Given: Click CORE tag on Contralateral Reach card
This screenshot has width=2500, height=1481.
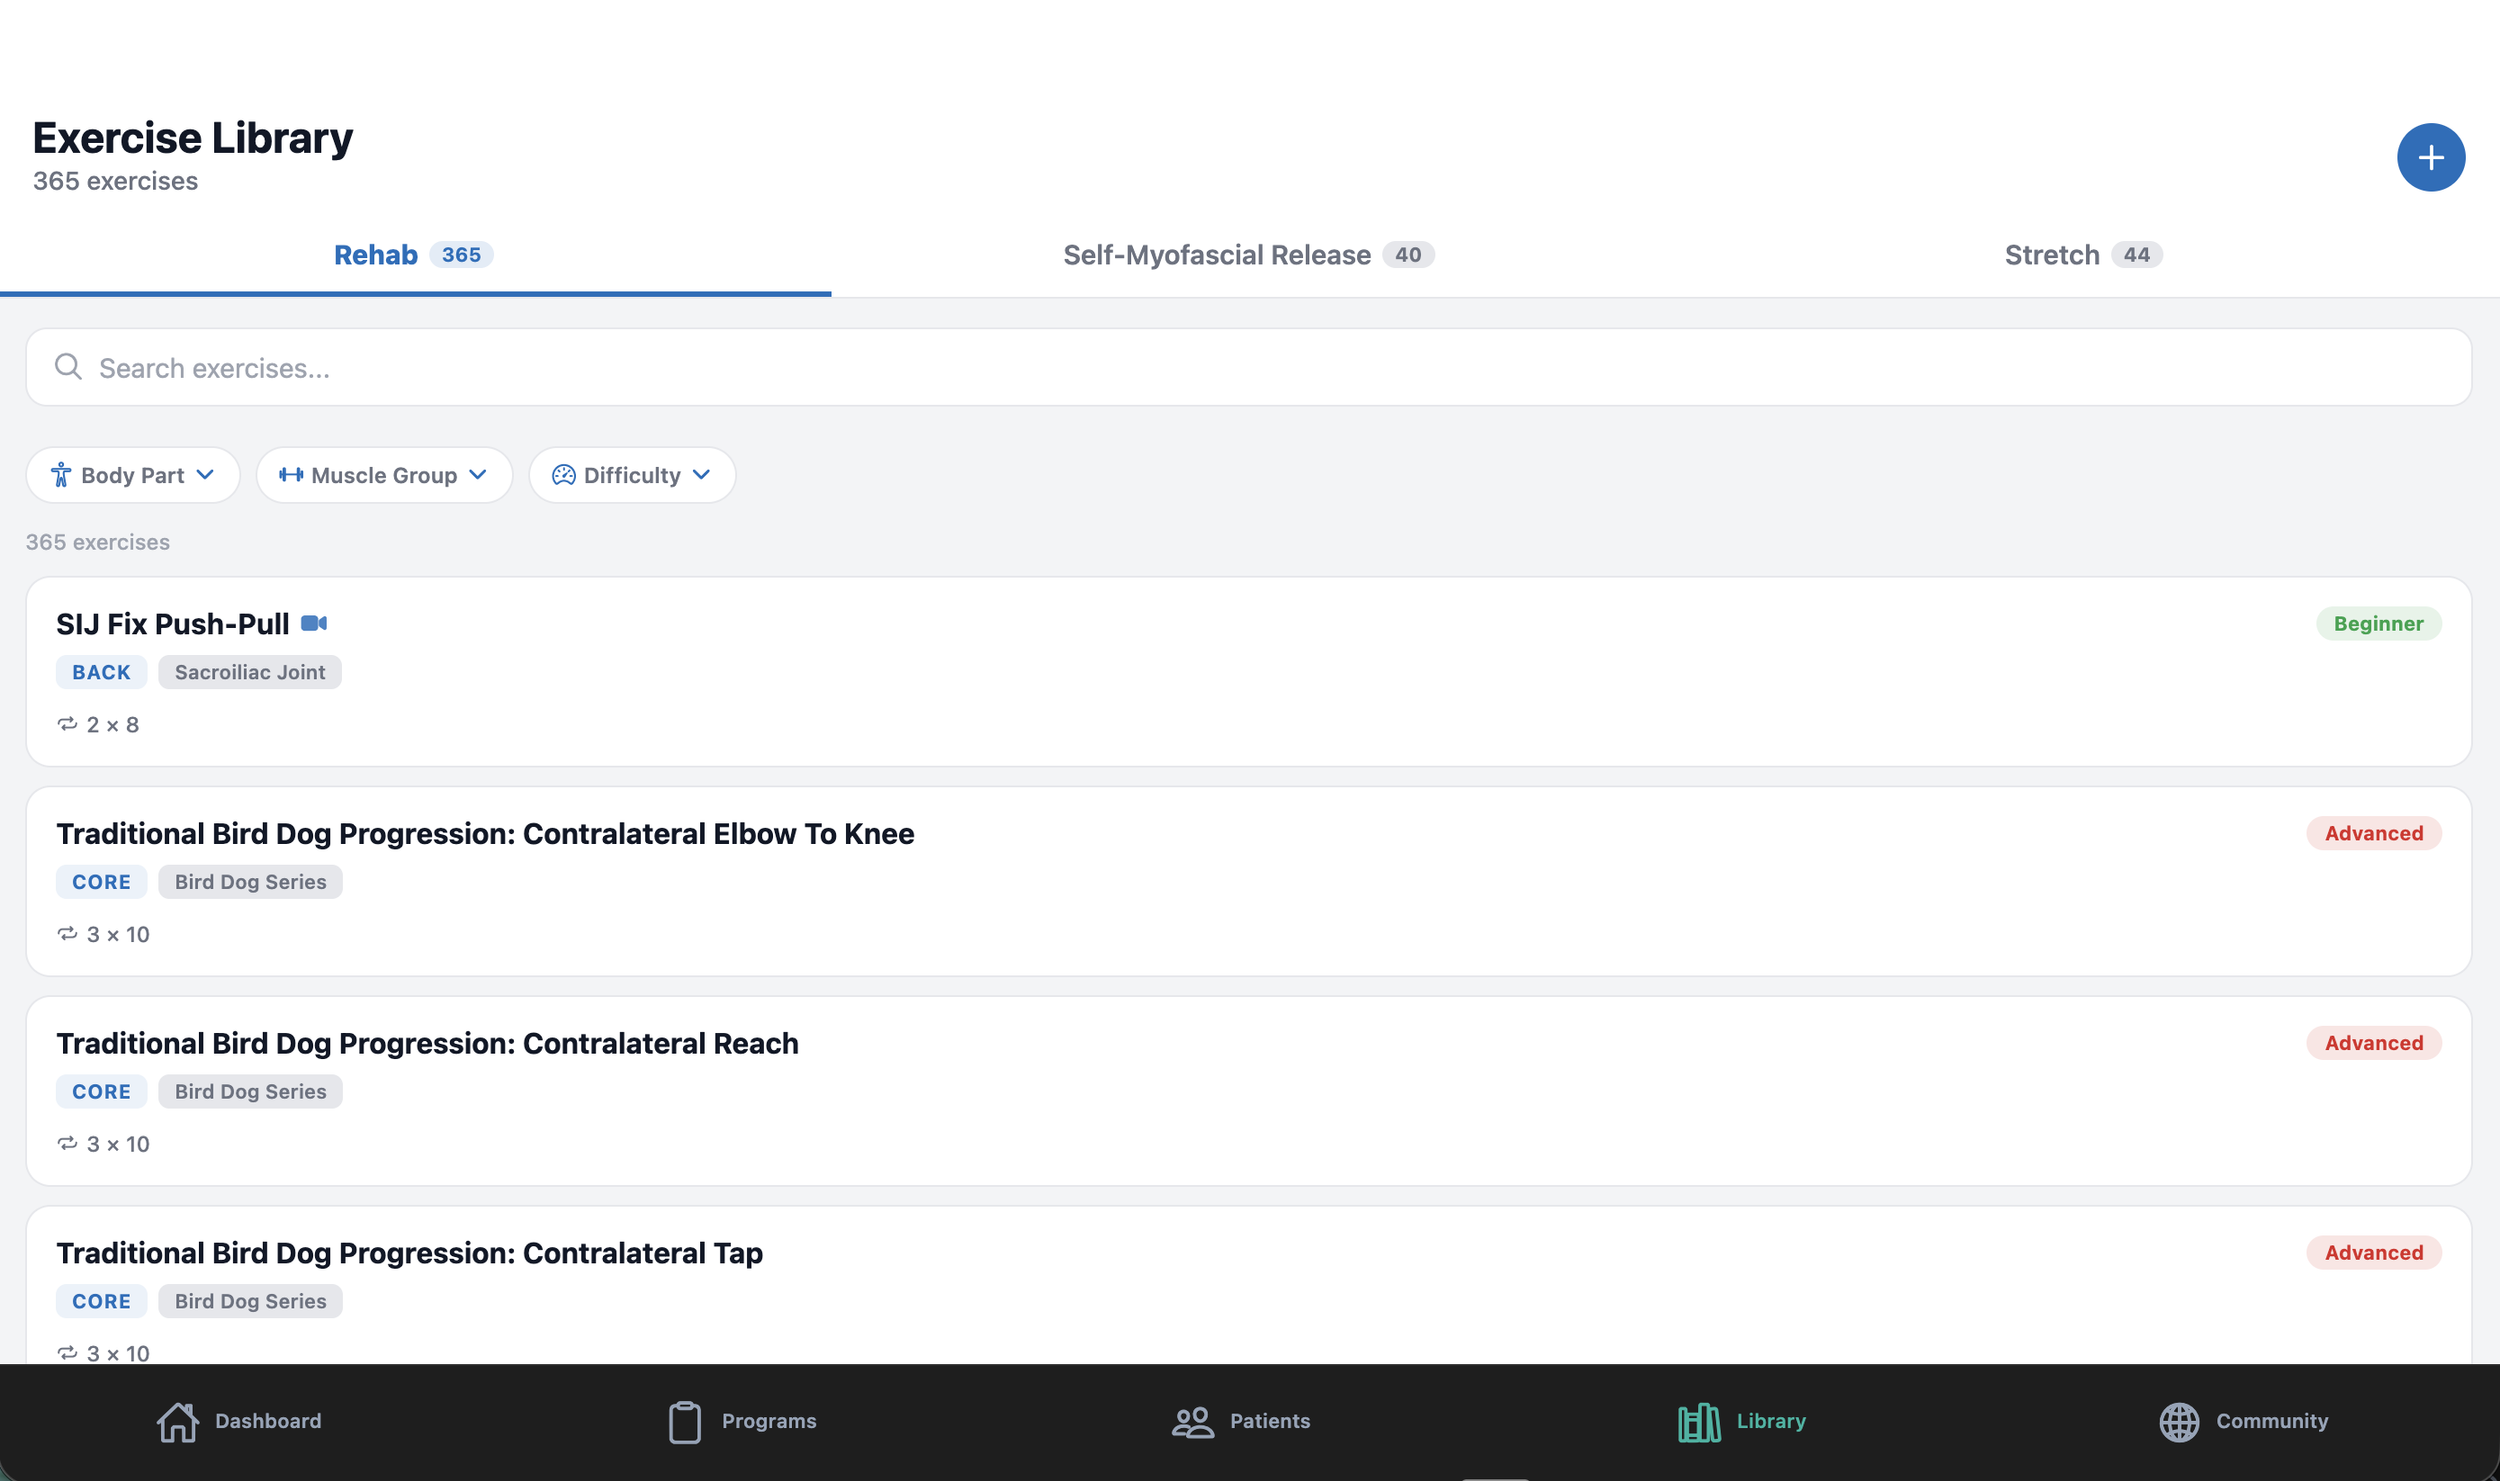Looking at the screenshot, I should (x=101, y=1092).
